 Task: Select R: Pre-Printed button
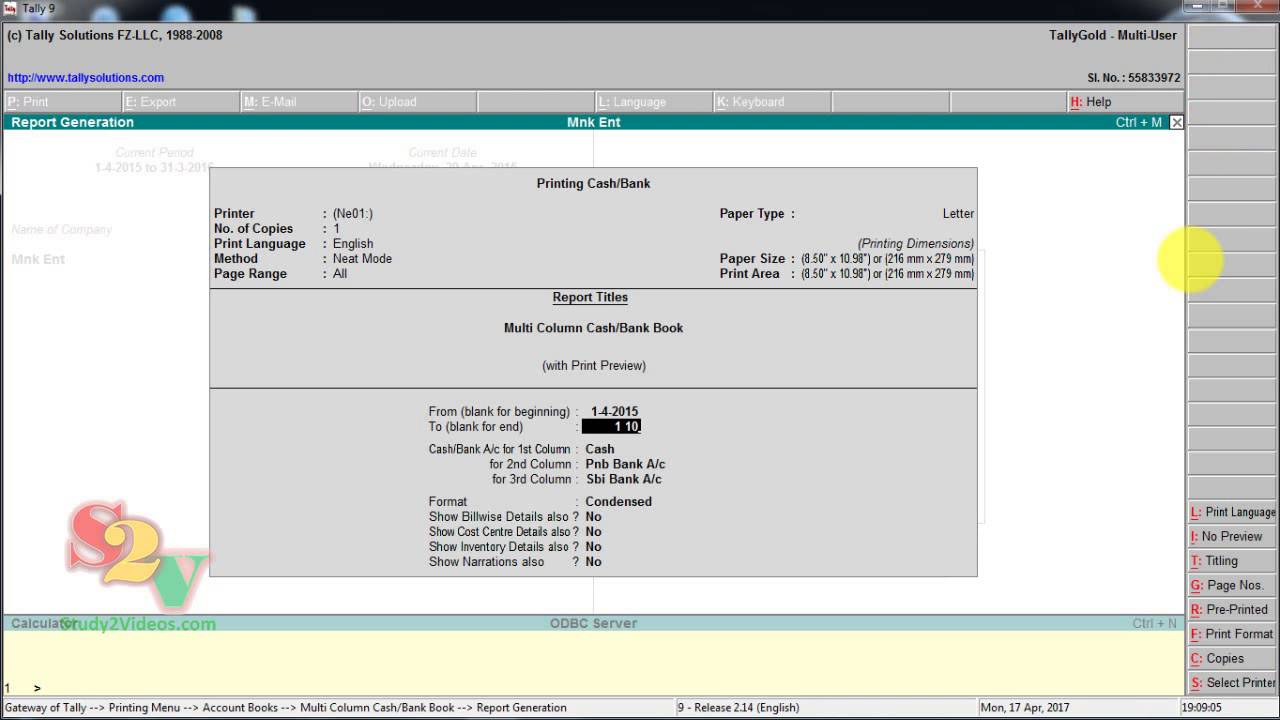click(x=1233, y=609)
